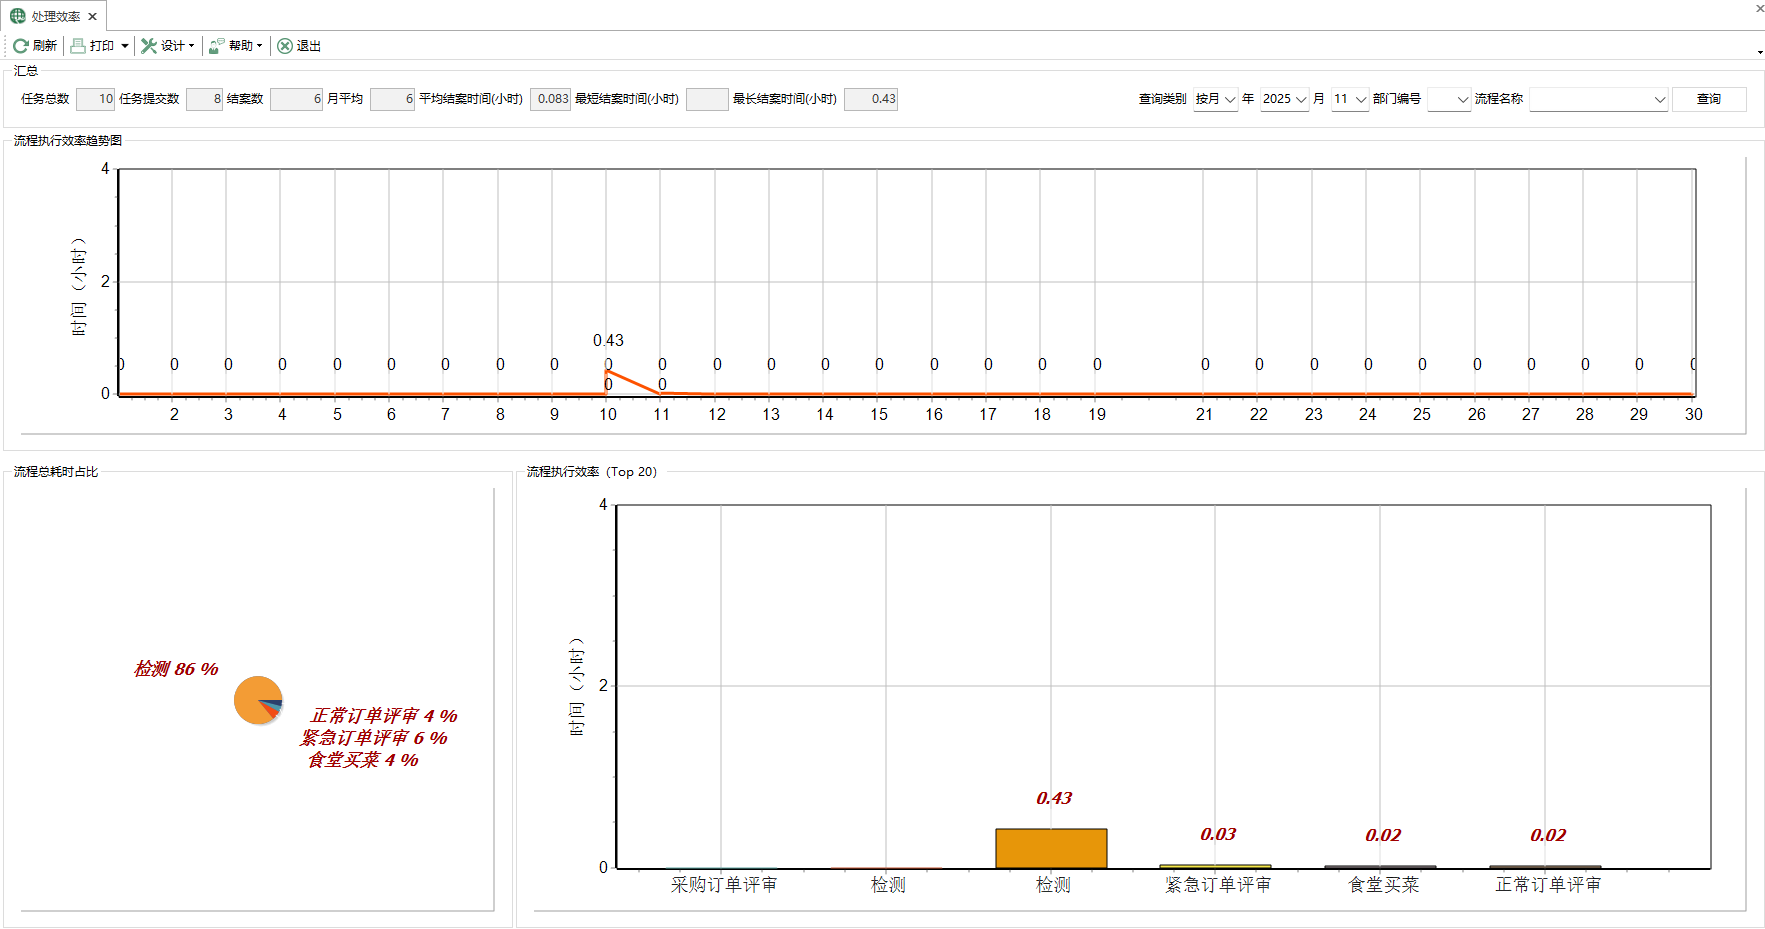Click the 打印 printer icon
Screen dimensions: 1765x929
pyautogui.click(x=78, y=46)
